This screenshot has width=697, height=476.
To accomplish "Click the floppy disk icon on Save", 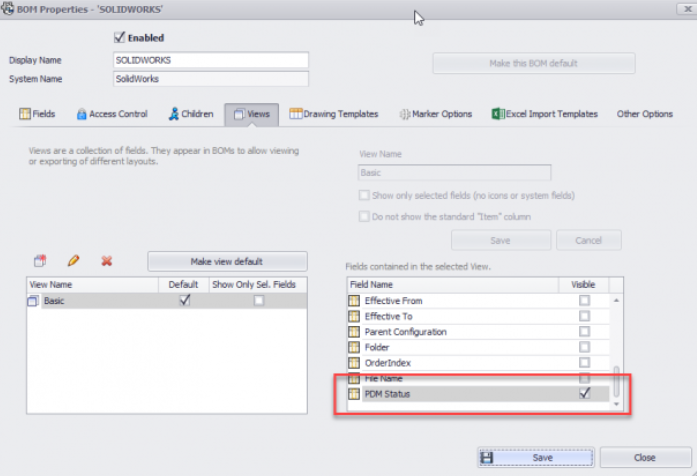I will (486, 457).
